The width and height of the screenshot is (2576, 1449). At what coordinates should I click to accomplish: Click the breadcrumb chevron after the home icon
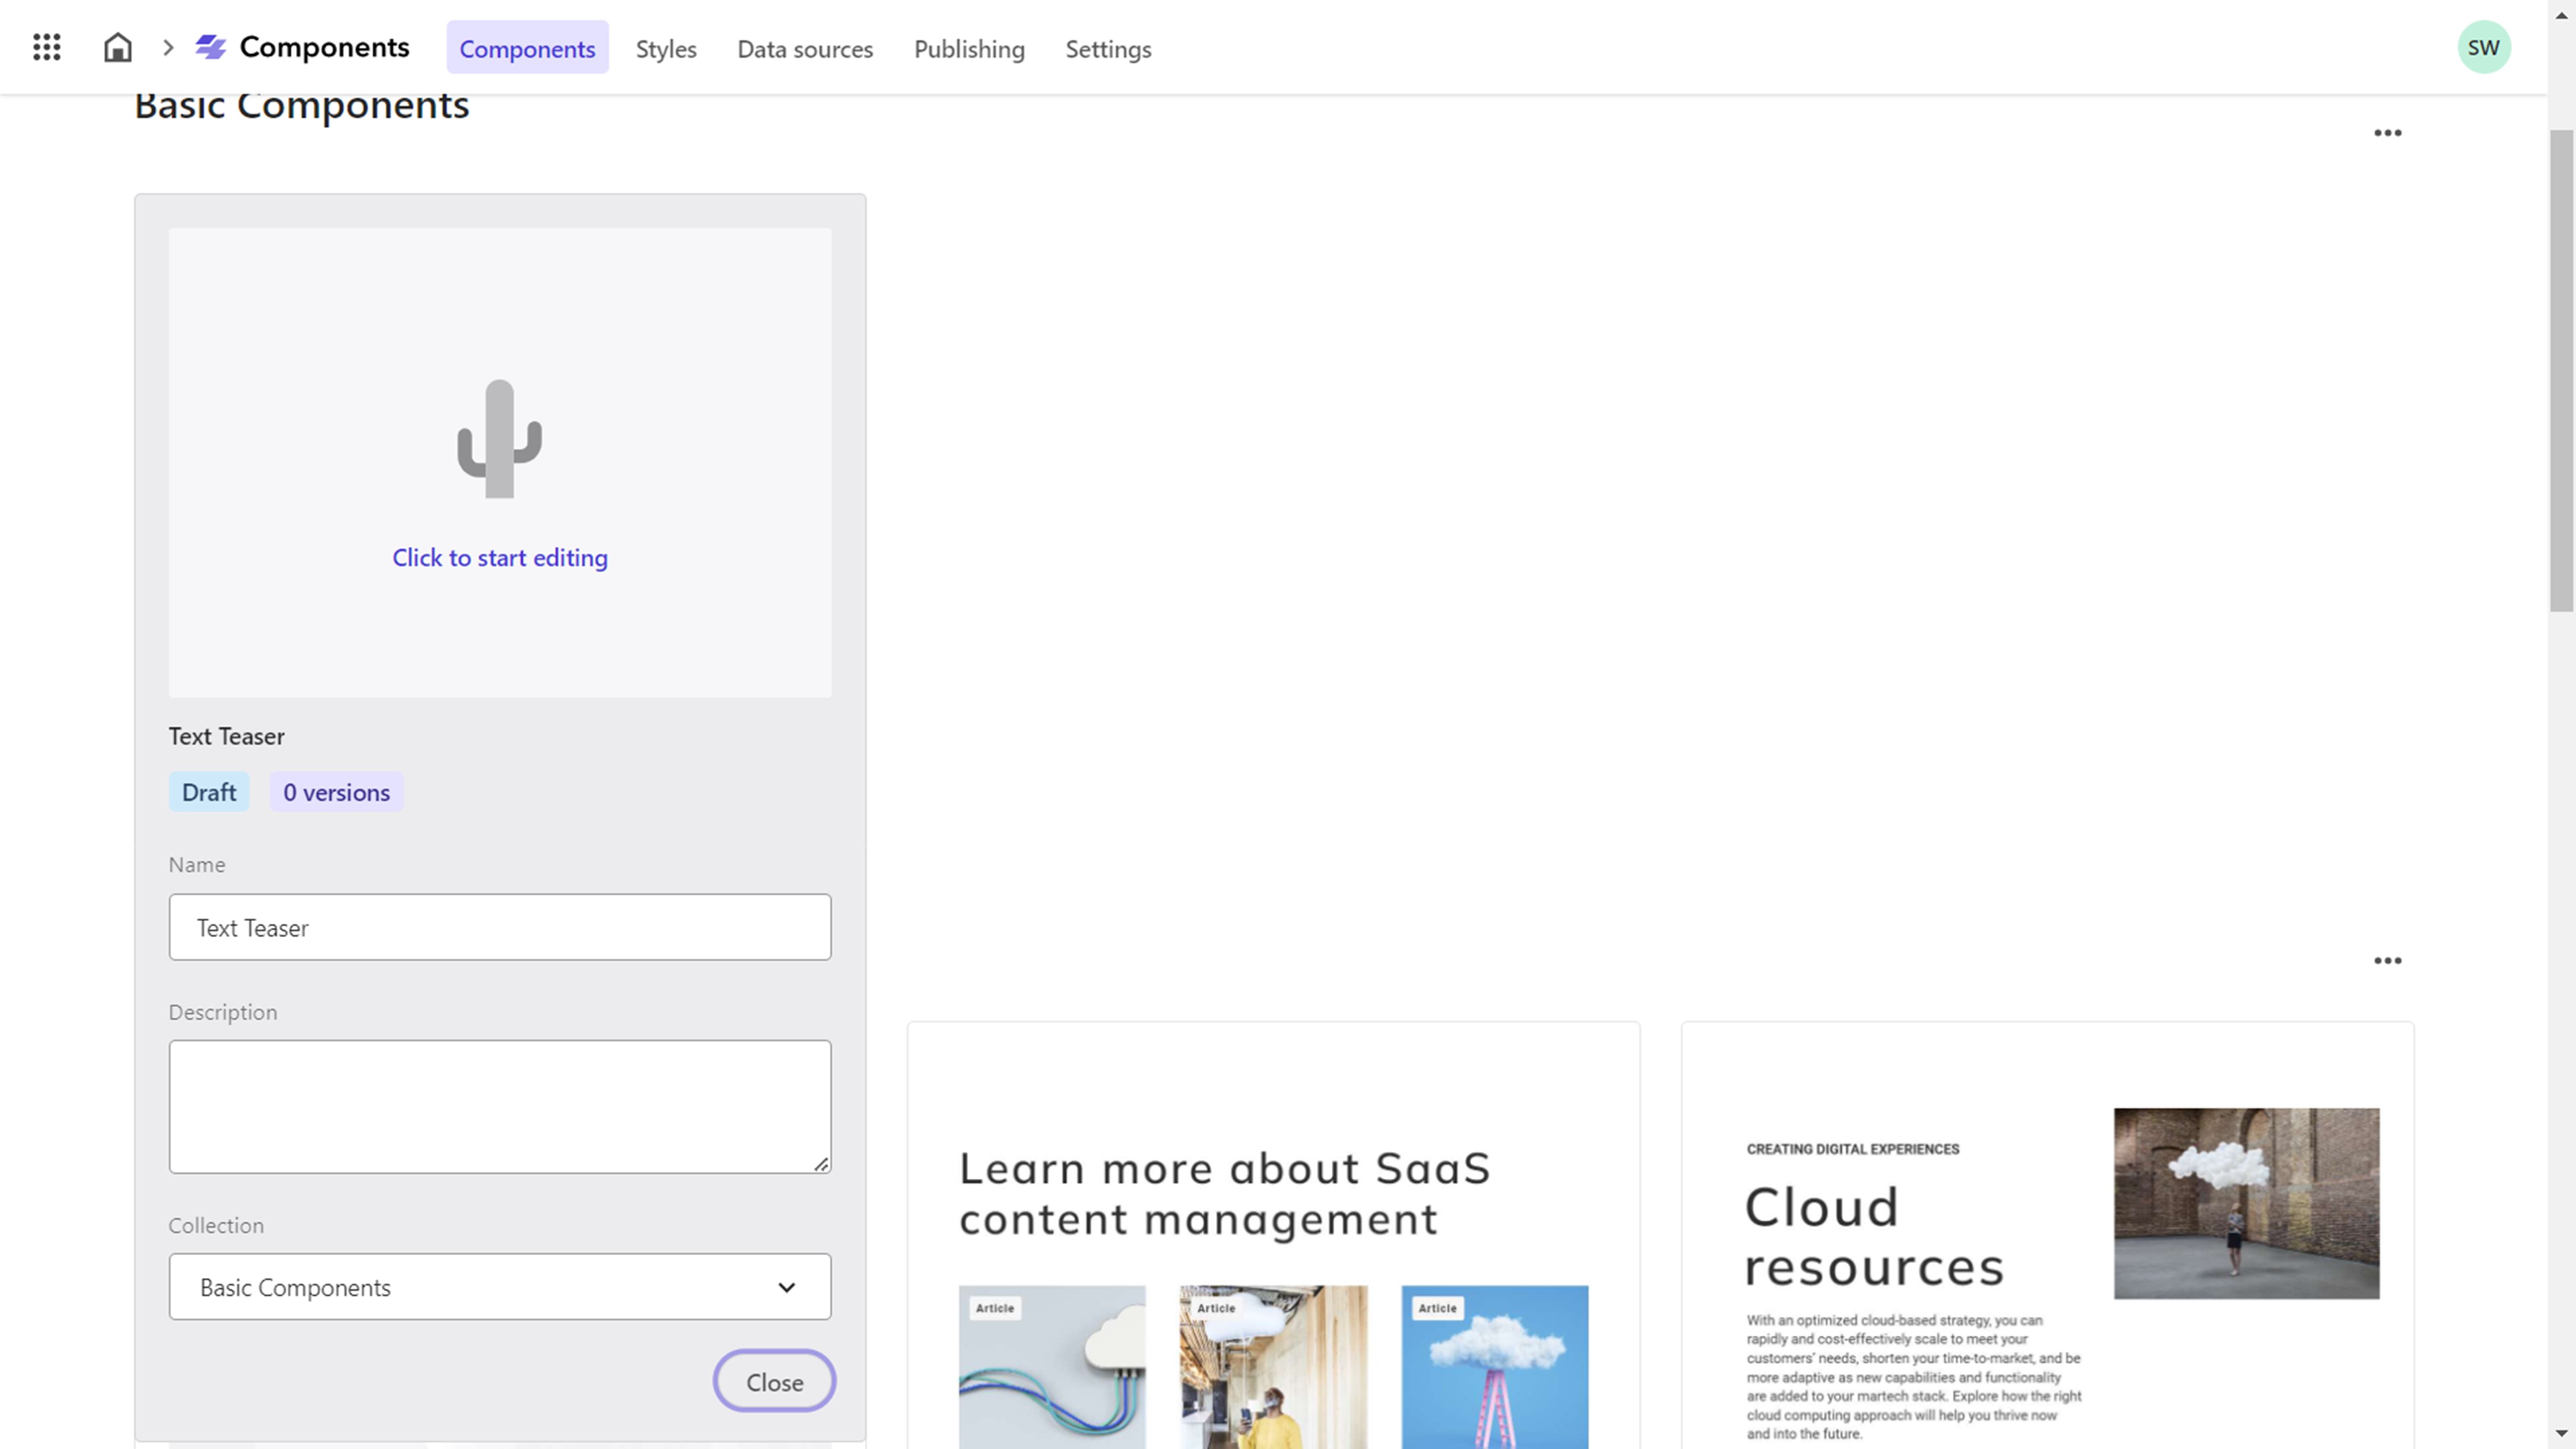(168, 47)
